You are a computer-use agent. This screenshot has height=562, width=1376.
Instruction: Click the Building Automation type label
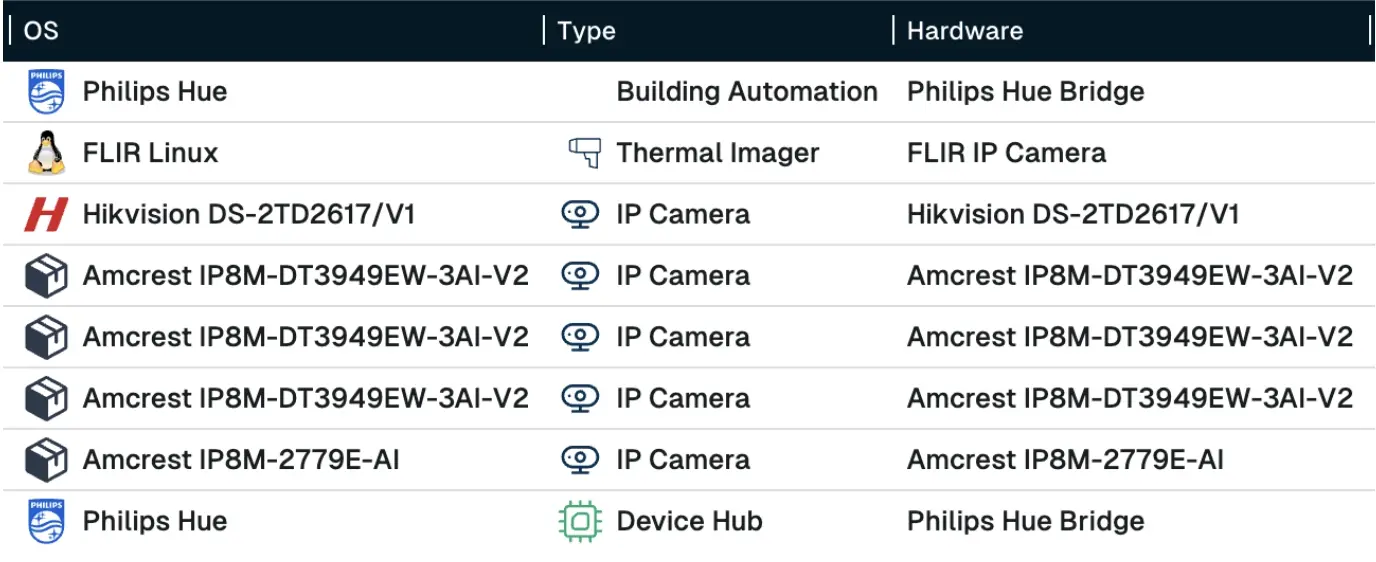click(x=747, y=92)
